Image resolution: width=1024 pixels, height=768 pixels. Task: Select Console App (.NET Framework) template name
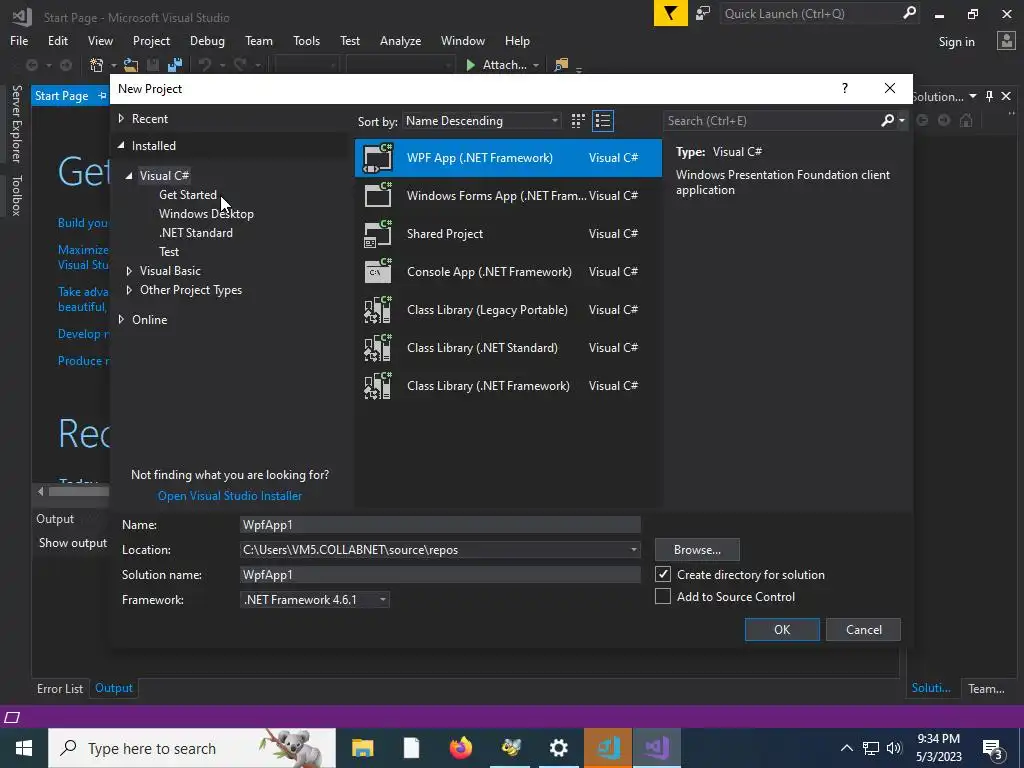(x=489, y=272)
